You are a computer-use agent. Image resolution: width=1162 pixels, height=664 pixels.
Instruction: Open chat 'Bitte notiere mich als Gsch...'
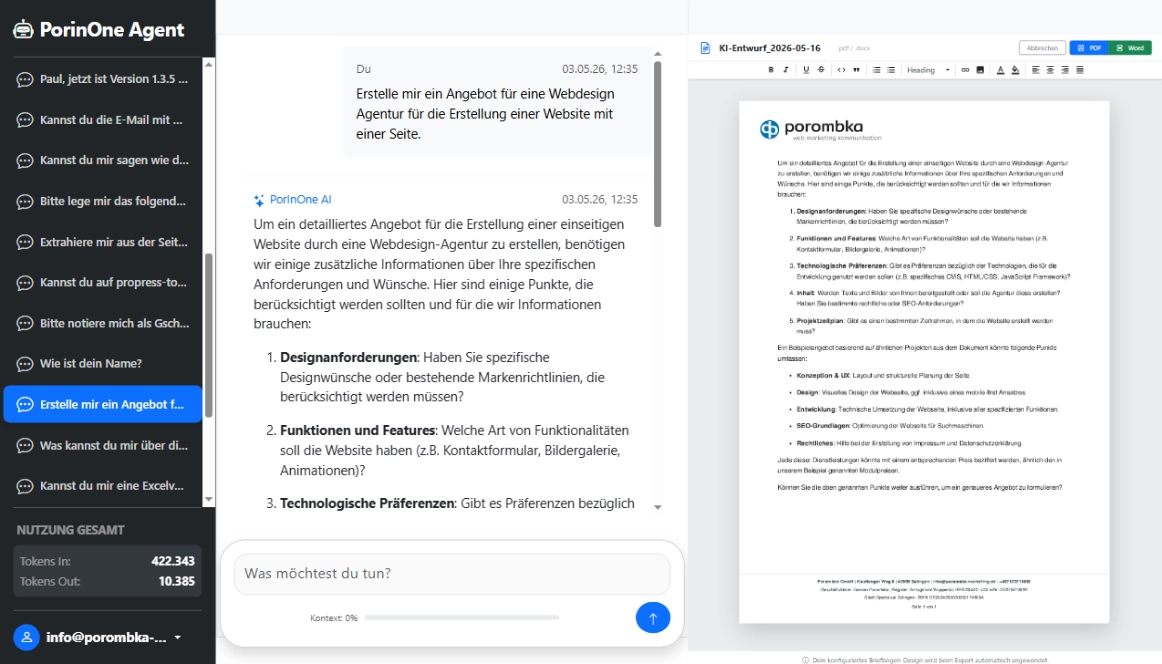[x=103, y=323]
